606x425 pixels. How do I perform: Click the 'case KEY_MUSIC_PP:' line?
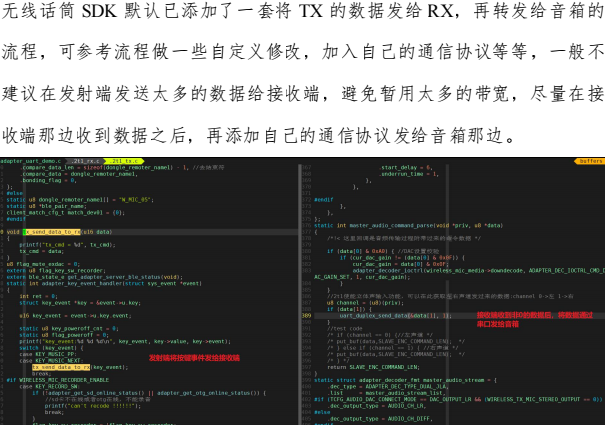(48, 354)
